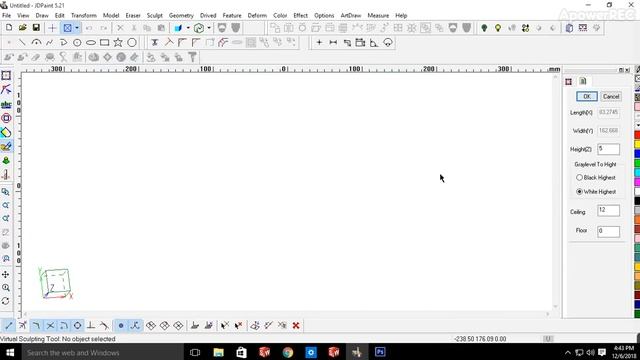Viewport: 640px width, 360px height.
Task: Click the OK button in side panel
Action: [x=587, y=96]
